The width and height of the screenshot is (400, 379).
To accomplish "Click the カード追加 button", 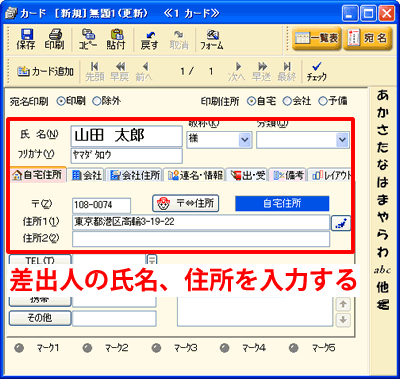I will 45,71.
